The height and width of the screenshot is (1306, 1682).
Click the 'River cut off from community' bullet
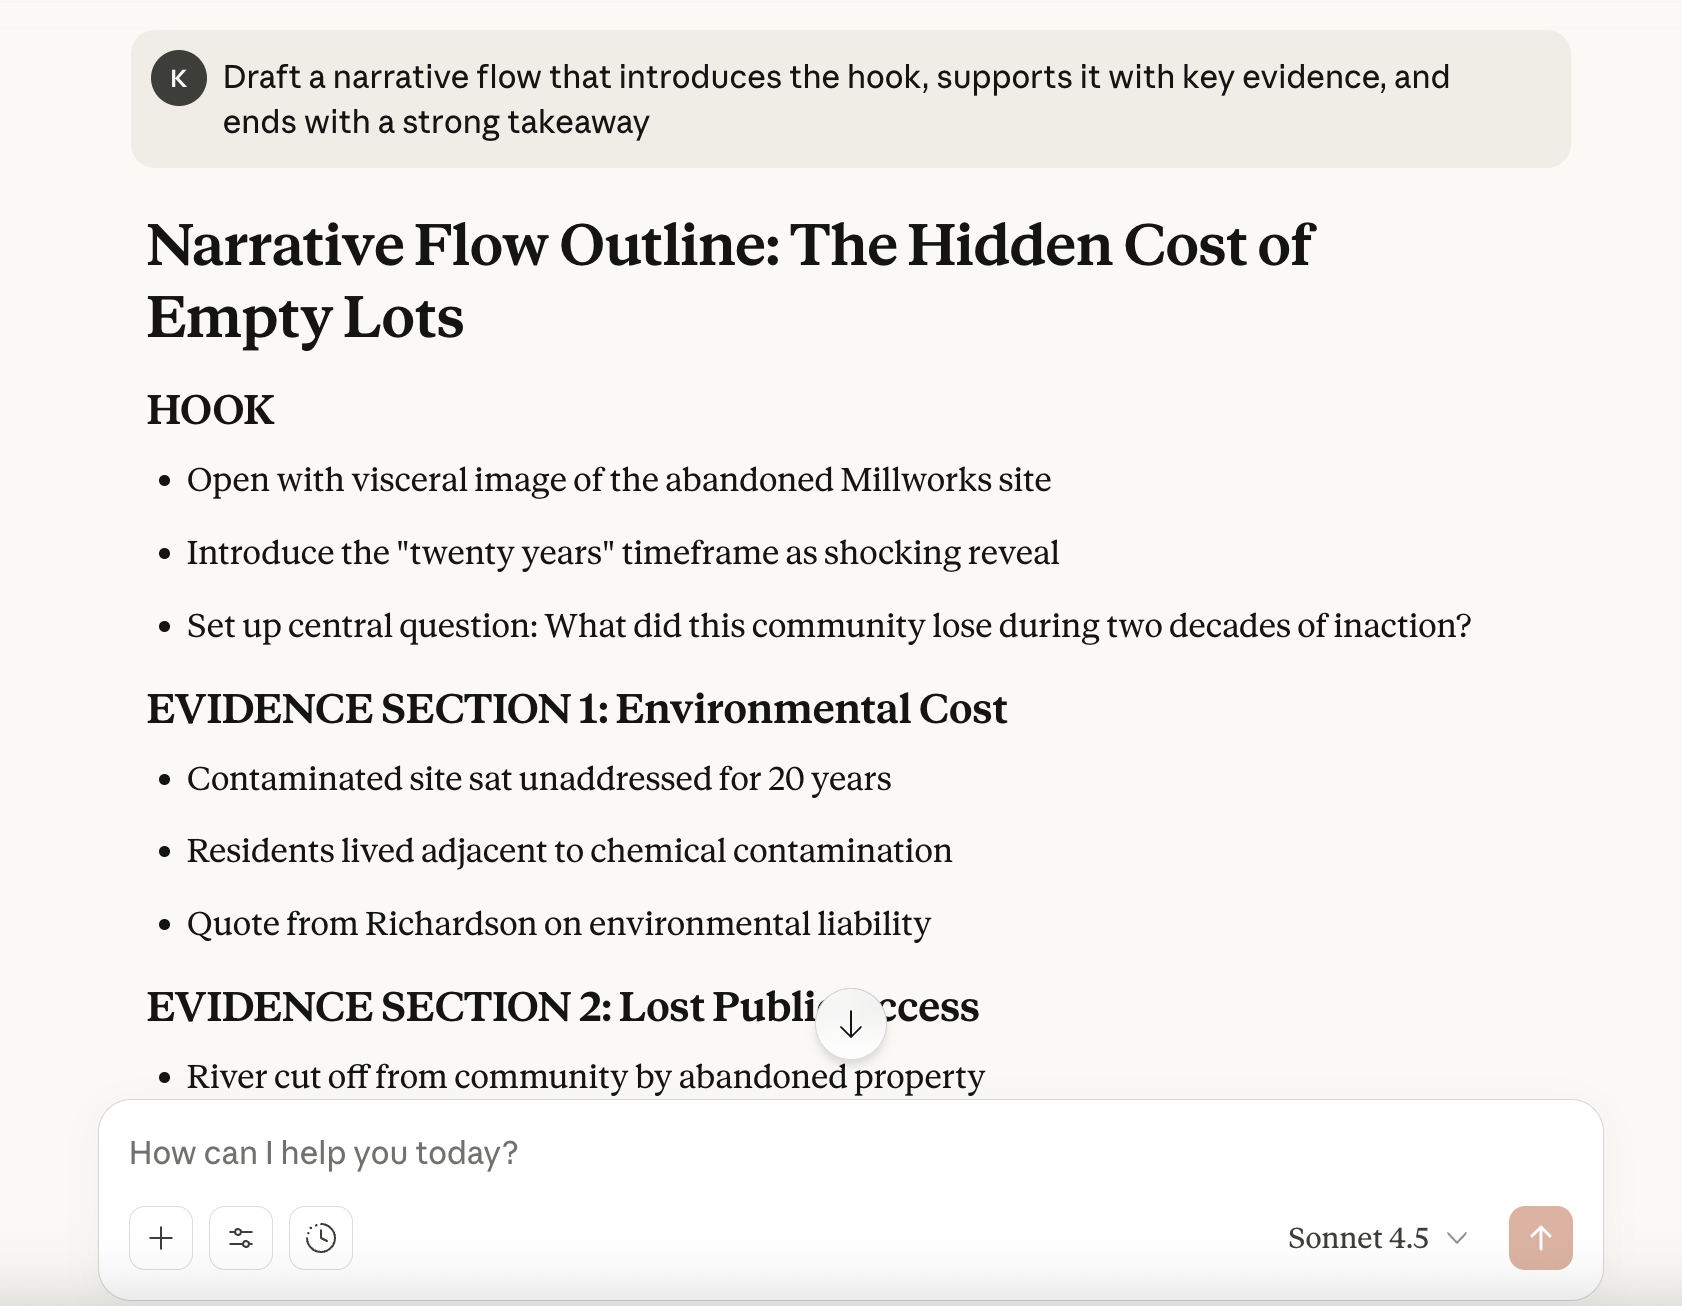click(x=585, y=1077)
